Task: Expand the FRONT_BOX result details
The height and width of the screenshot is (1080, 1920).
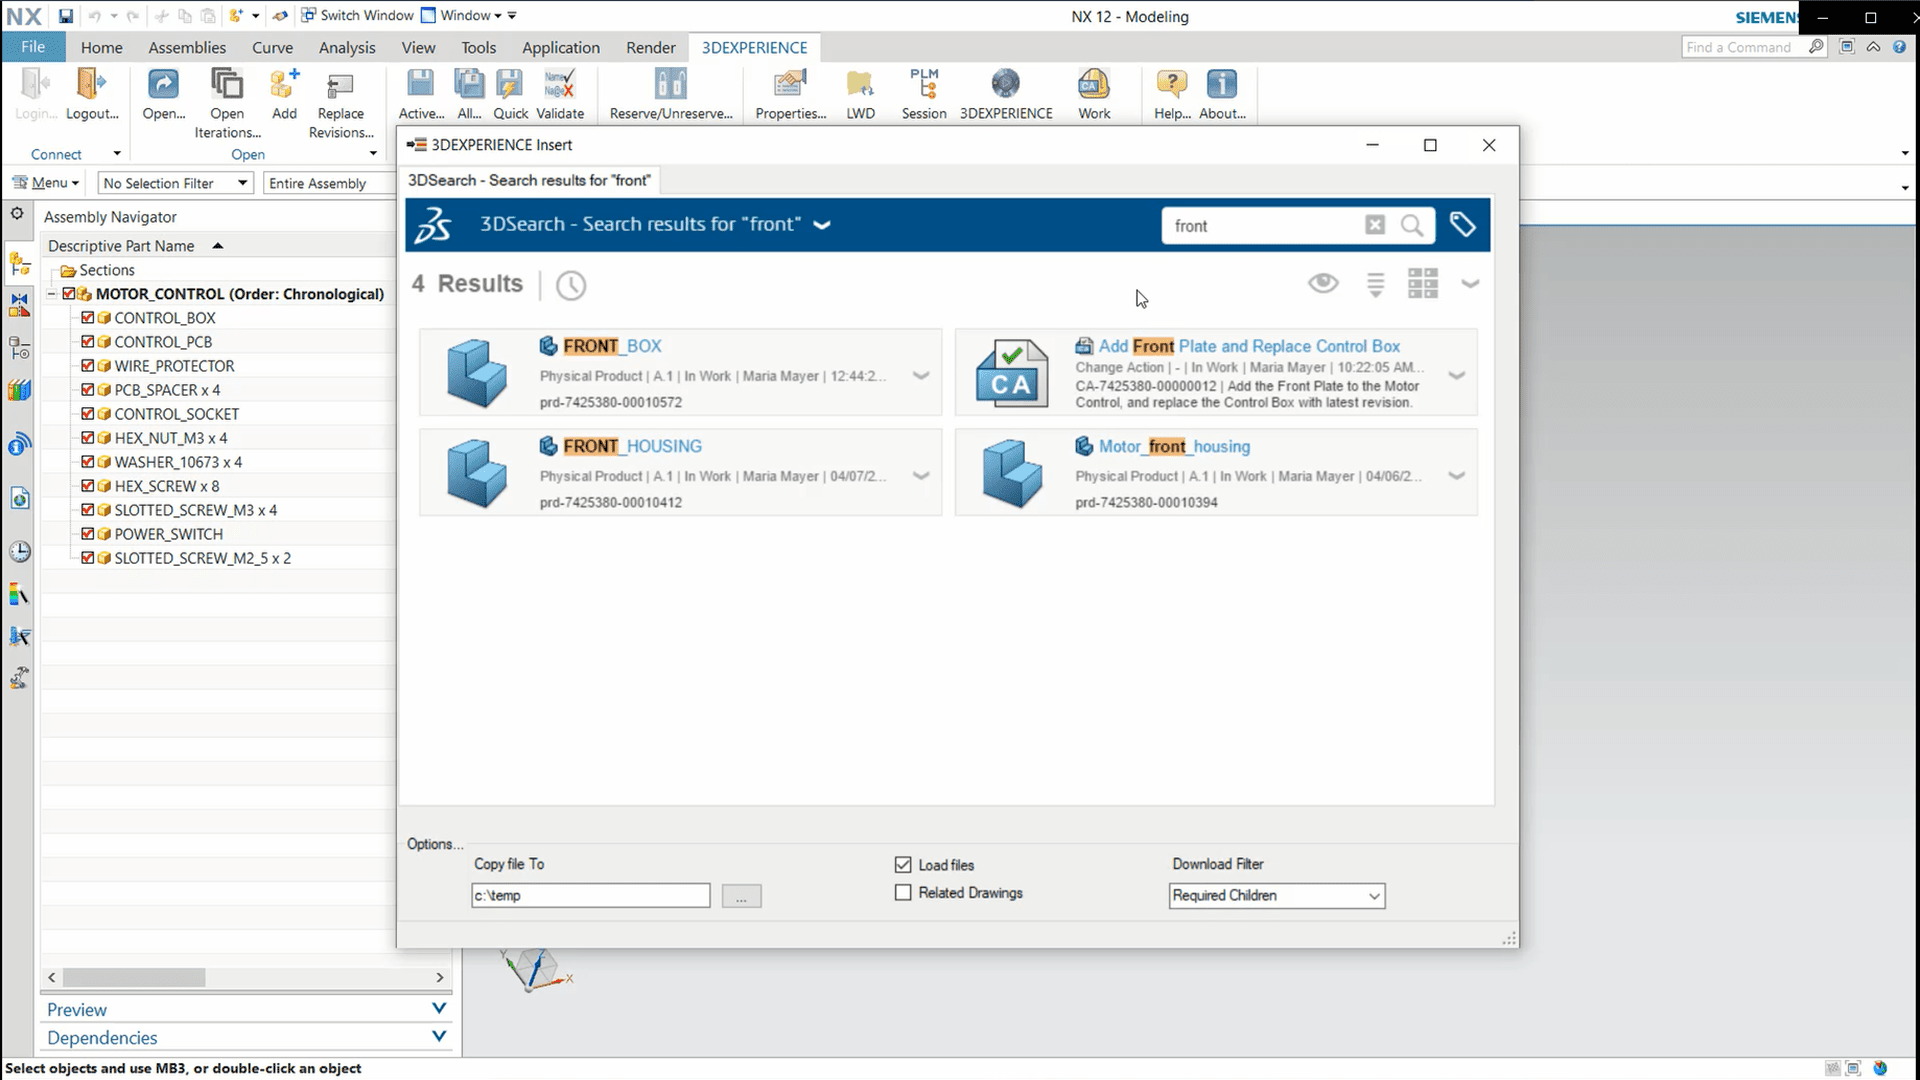Action: [x=924, y=375]
